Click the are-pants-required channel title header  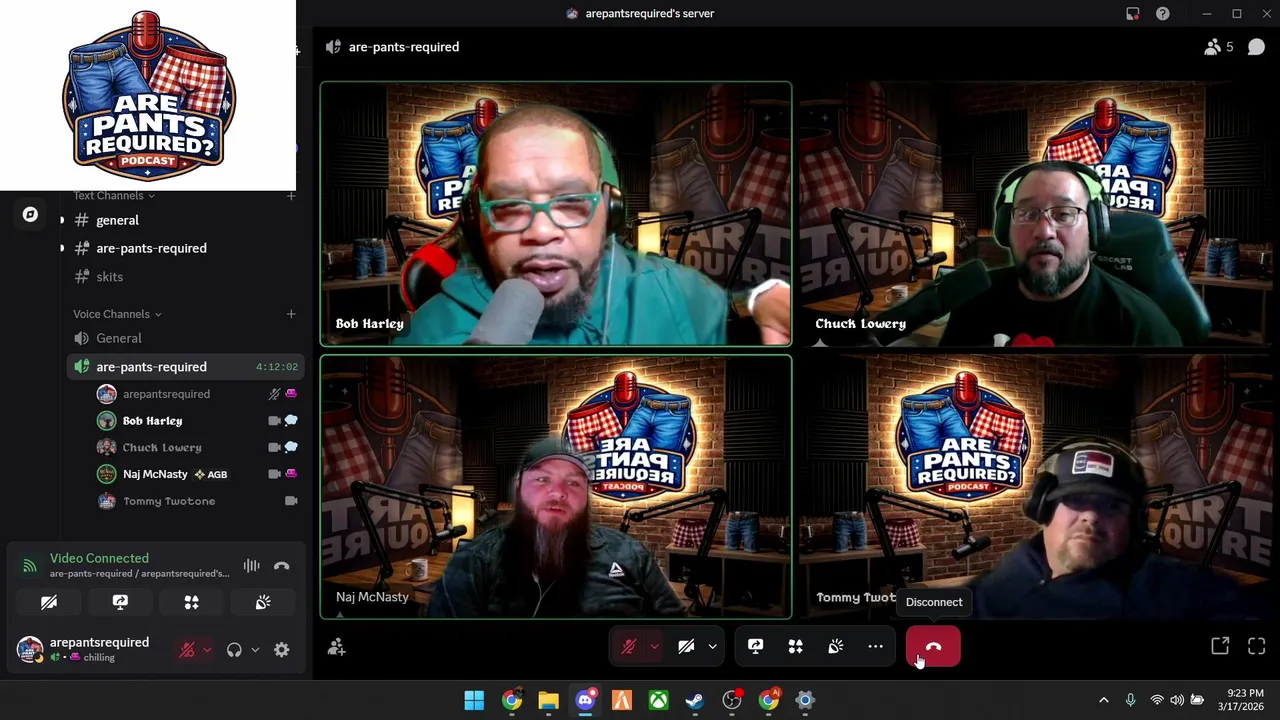pyautogui.click(x=403, y=47)
